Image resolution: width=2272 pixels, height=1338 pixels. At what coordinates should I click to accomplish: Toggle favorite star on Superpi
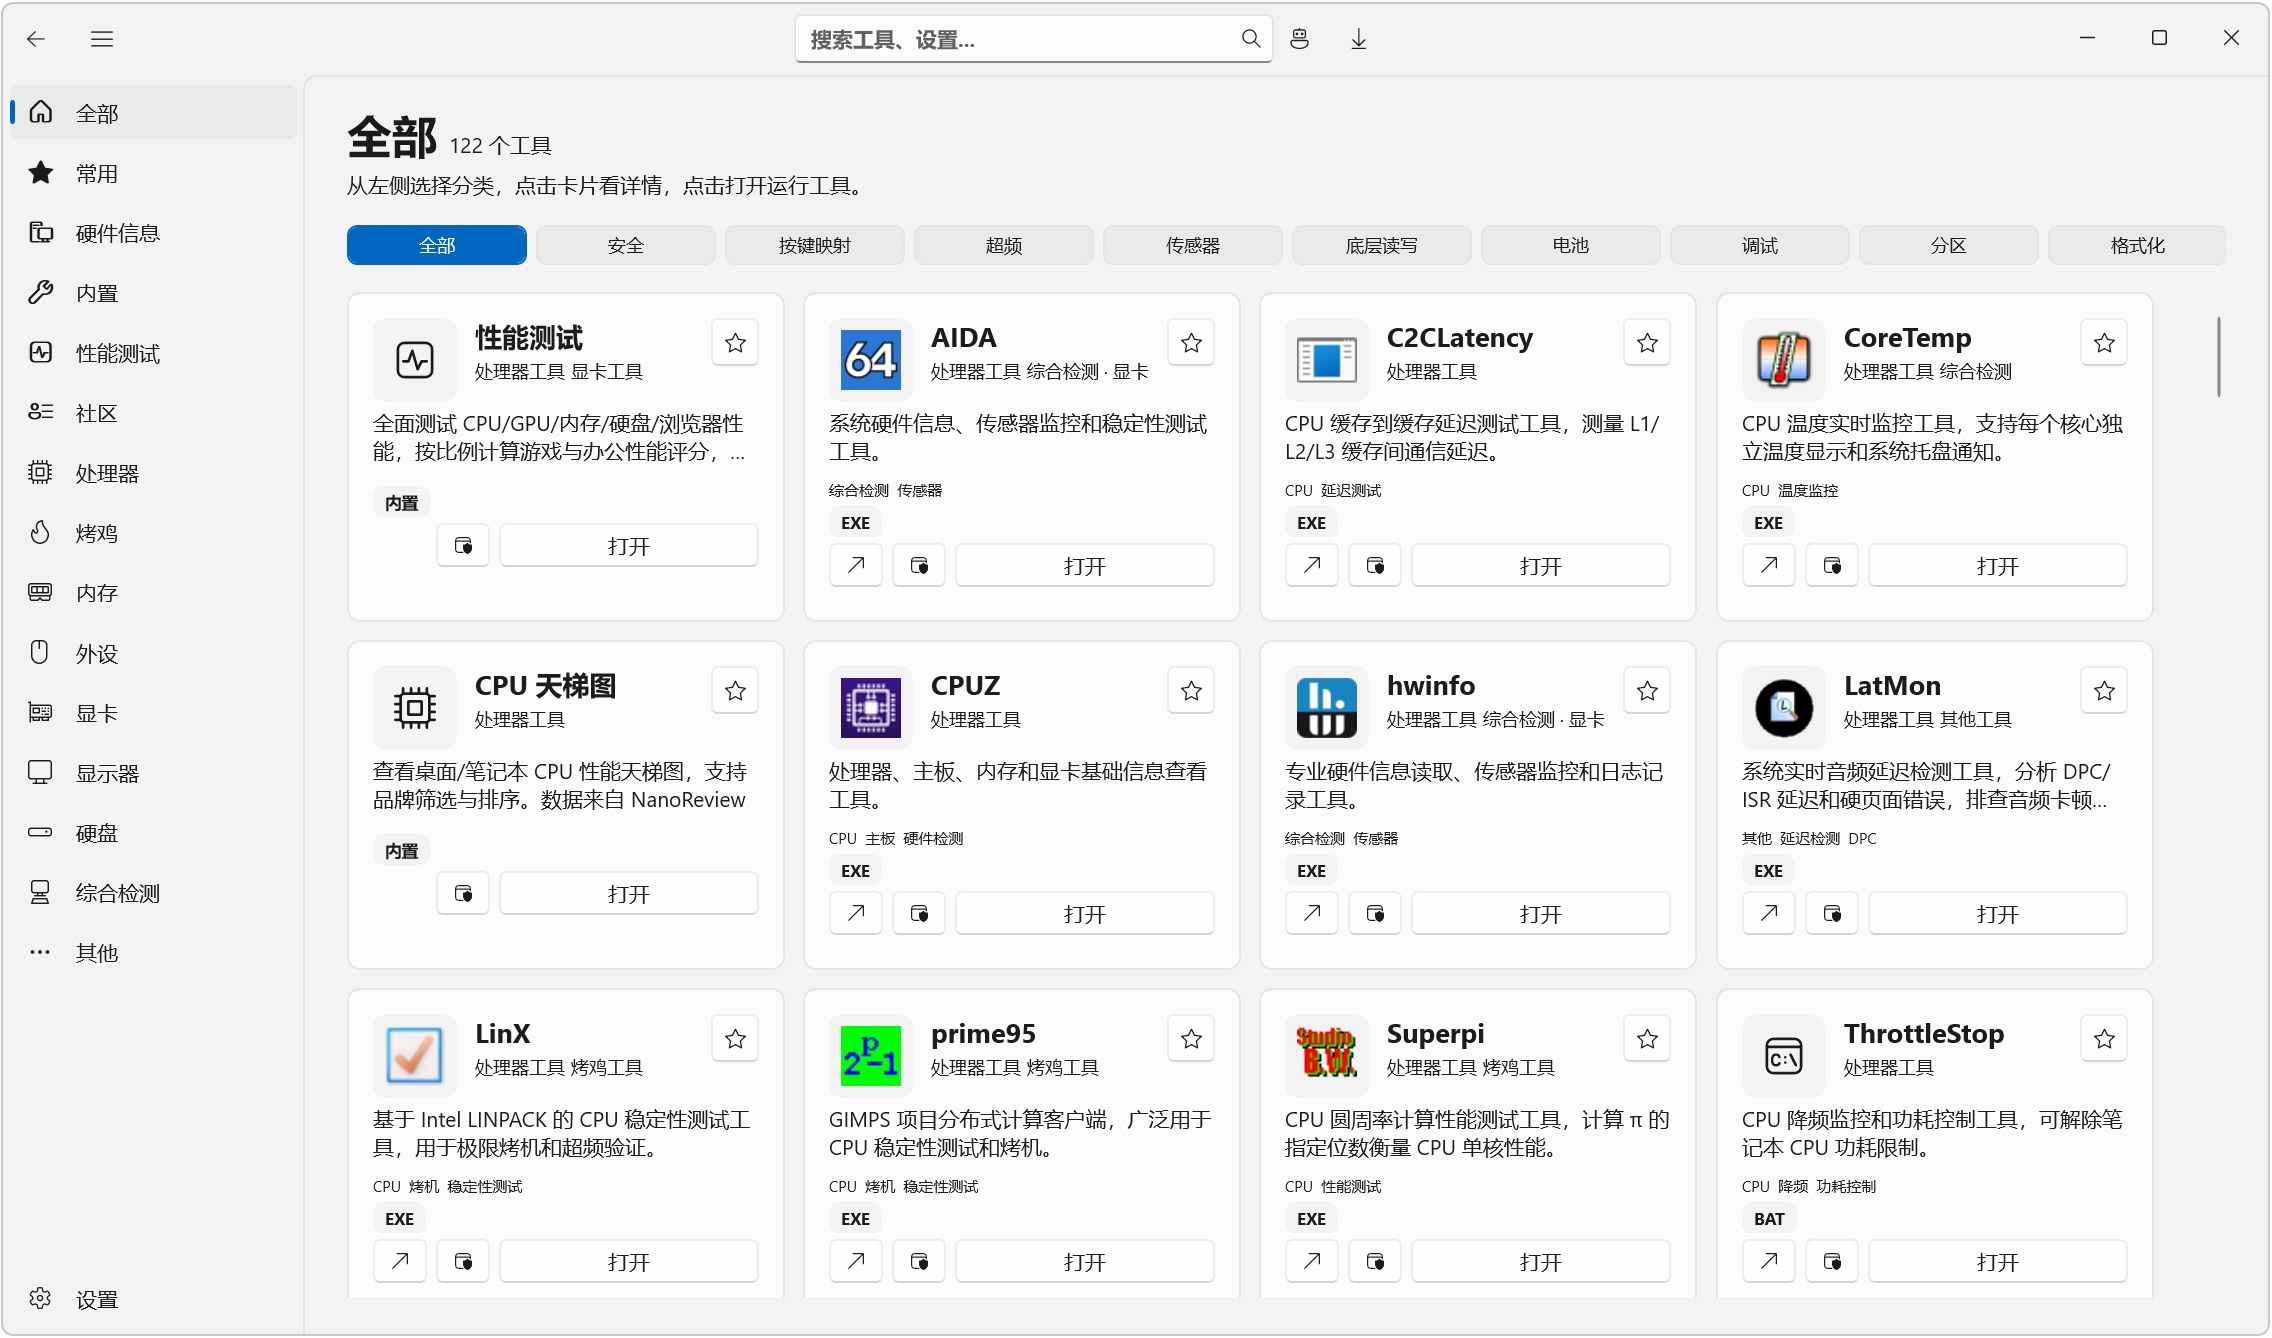point(1647,1039)
